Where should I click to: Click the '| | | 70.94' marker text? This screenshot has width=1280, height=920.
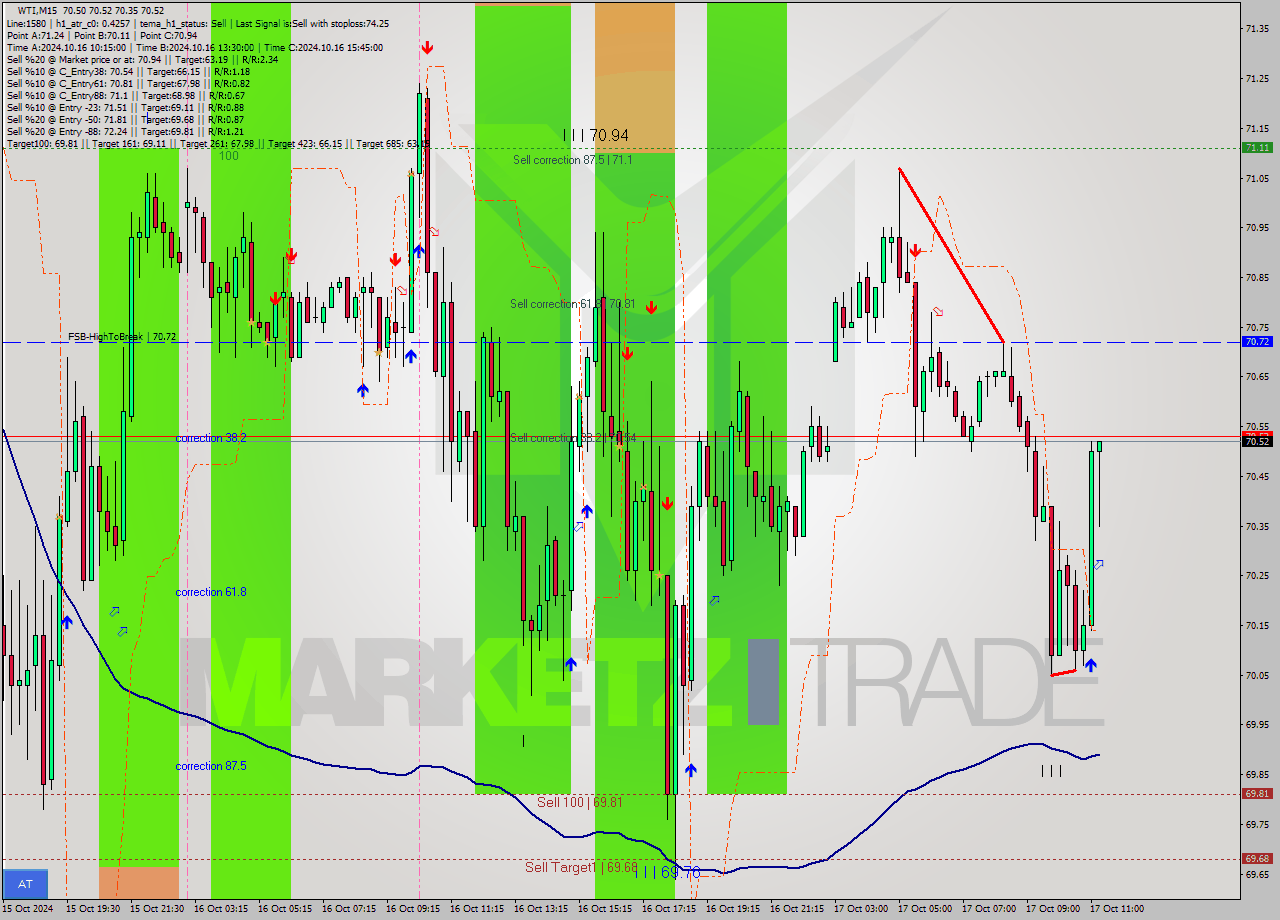(x=596, y=135)
